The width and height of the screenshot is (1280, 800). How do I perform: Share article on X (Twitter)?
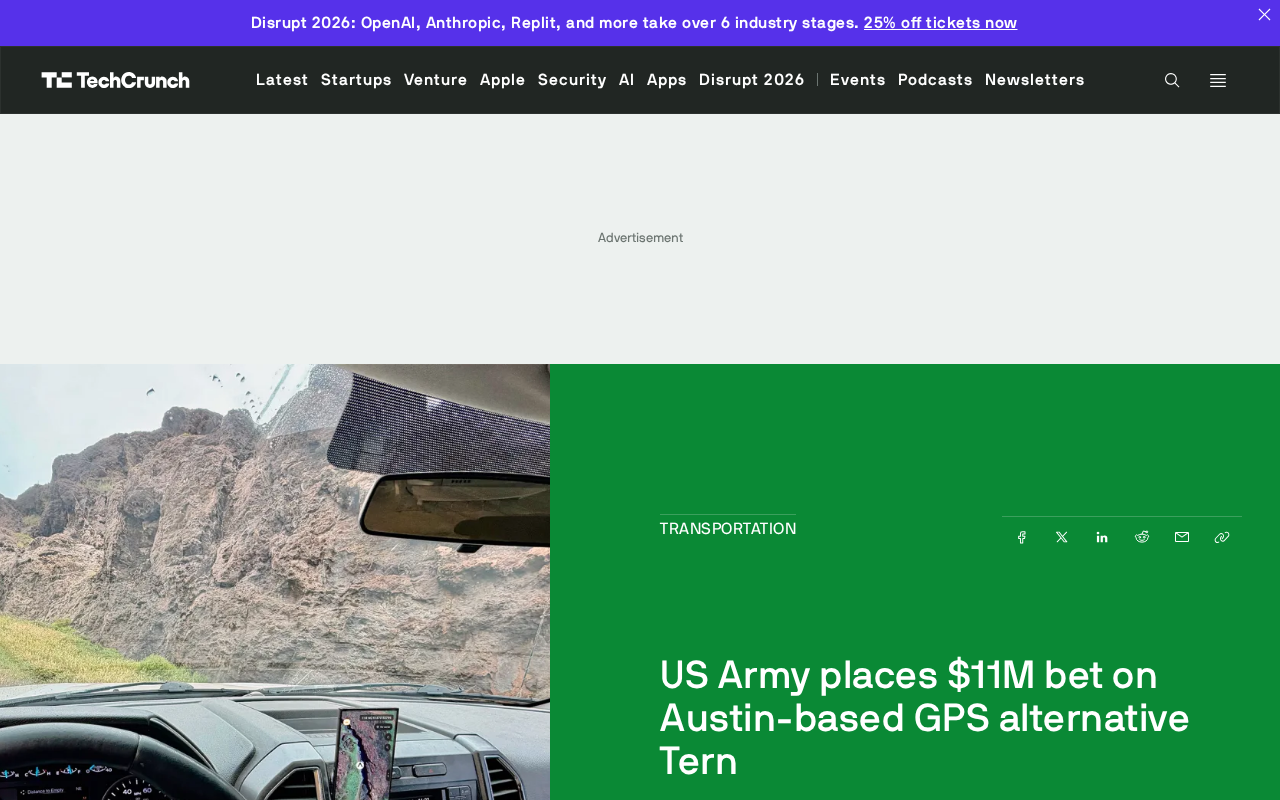[x=1062, y=537]
